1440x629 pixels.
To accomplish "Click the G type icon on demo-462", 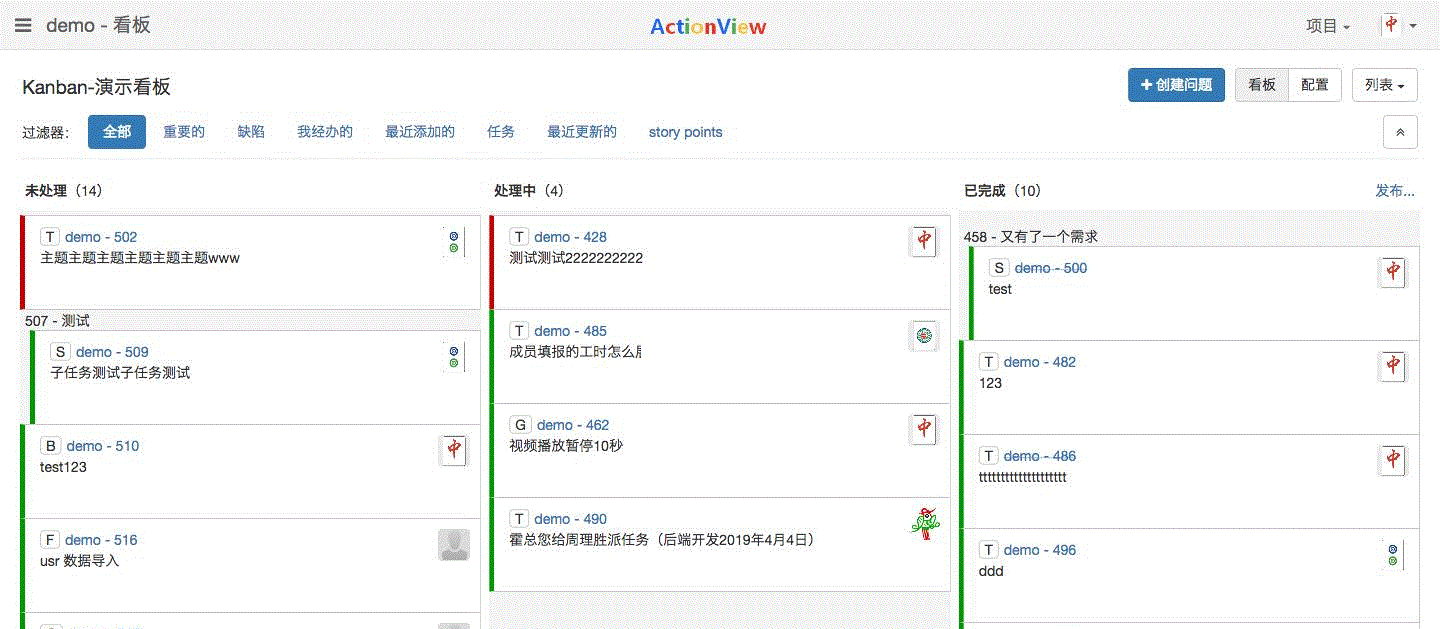I will coord(520,425).
